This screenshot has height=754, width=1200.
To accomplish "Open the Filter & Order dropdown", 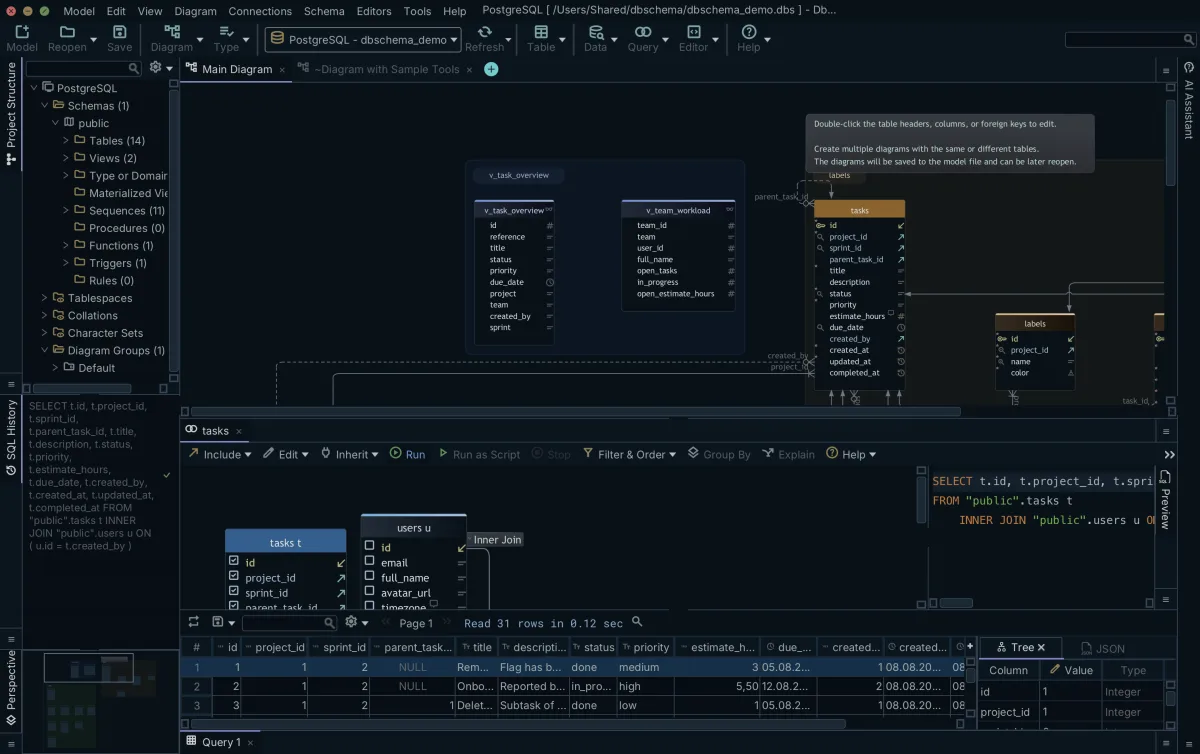I will [x=629, y=454].
